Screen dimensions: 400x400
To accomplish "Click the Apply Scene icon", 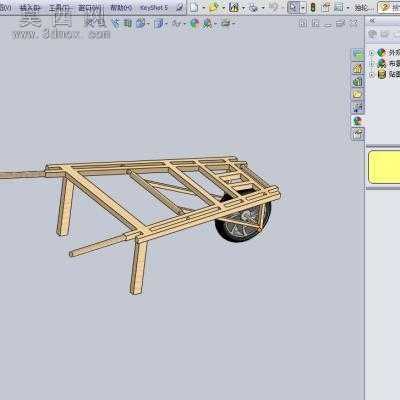I will coord(208,23).
